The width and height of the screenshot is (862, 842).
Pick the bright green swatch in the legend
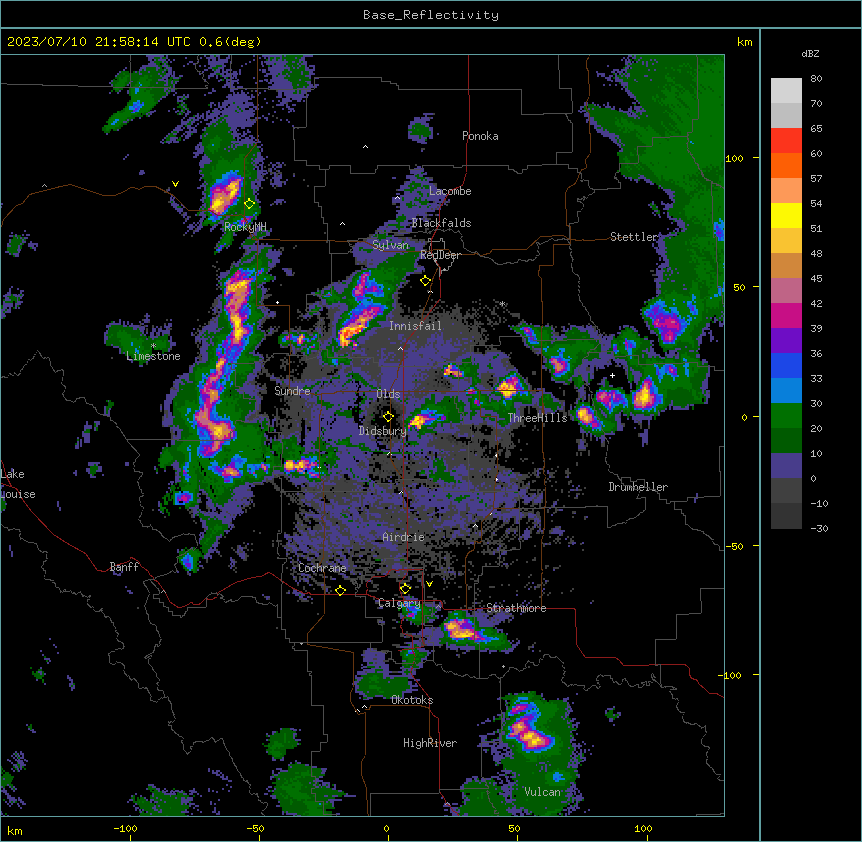786,416
